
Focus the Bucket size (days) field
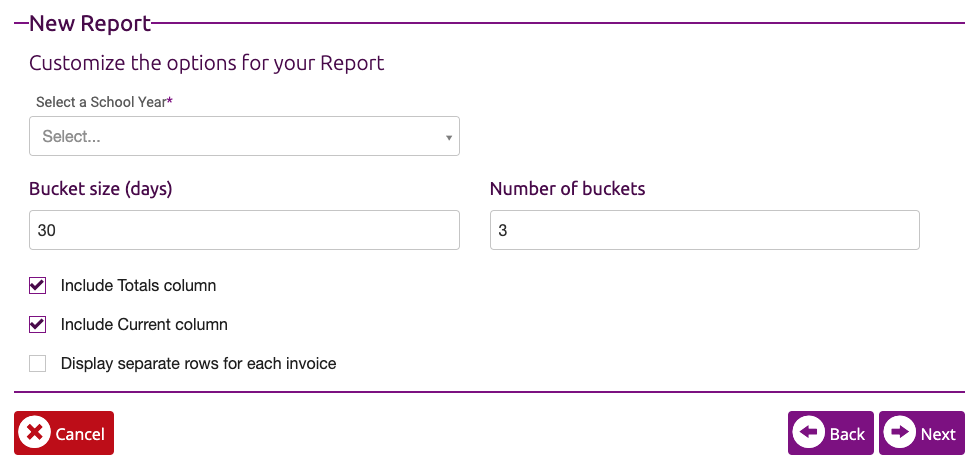coord(244,230)
